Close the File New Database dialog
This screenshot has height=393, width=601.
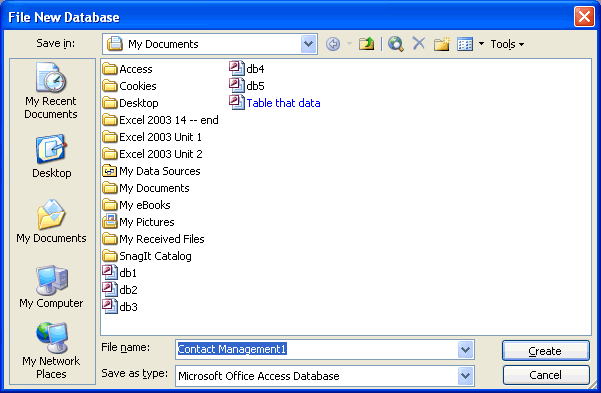(584, 17)
